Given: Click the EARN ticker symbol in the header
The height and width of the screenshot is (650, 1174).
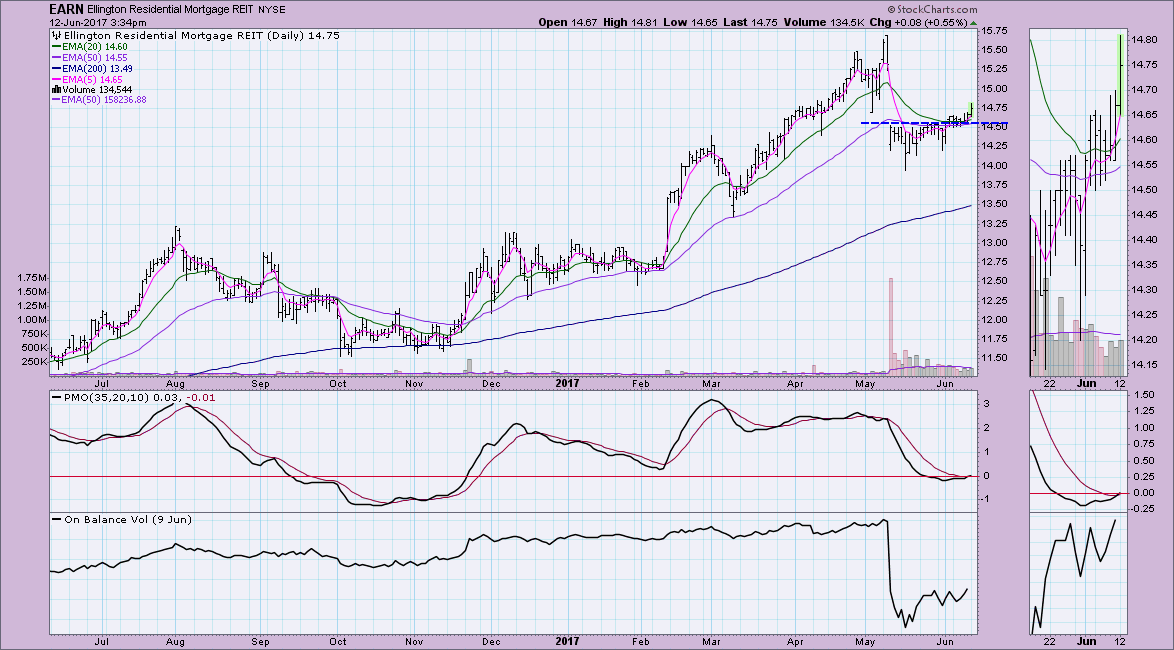Looking at the screenshot, I should [x=65, y=8].
